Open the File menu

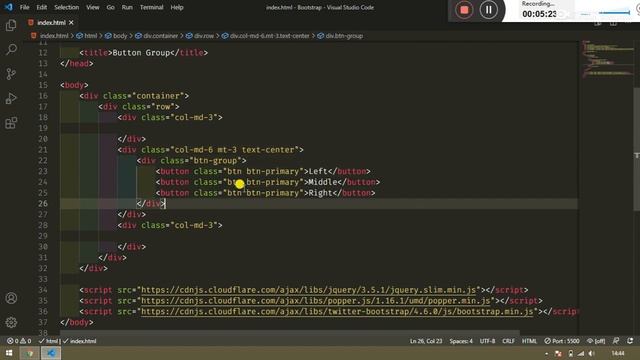24,7
